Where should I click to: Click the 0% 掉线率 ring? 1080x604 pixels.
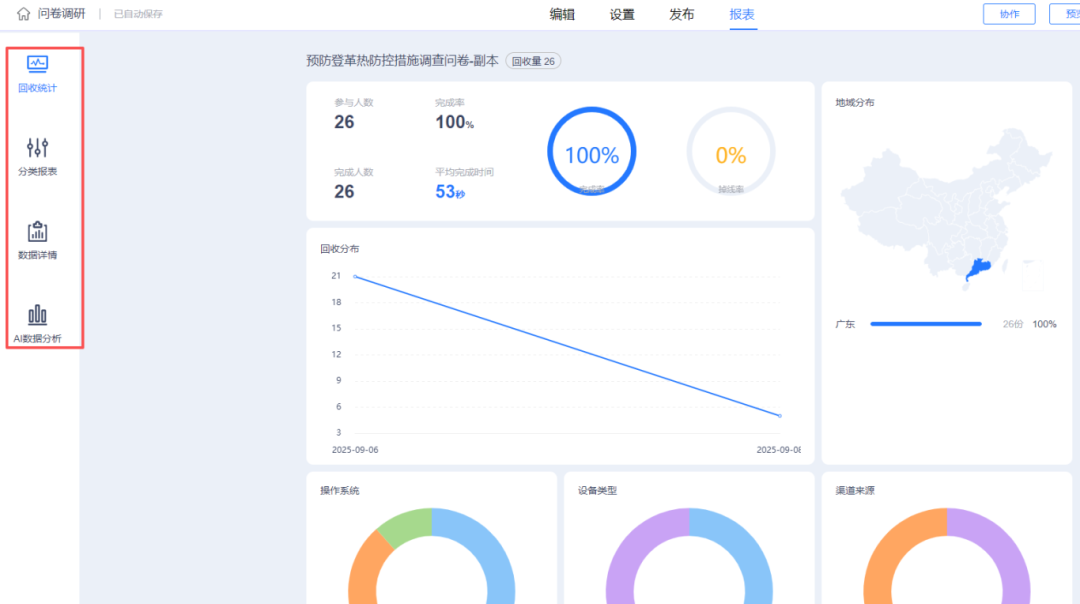coord(731,152)
